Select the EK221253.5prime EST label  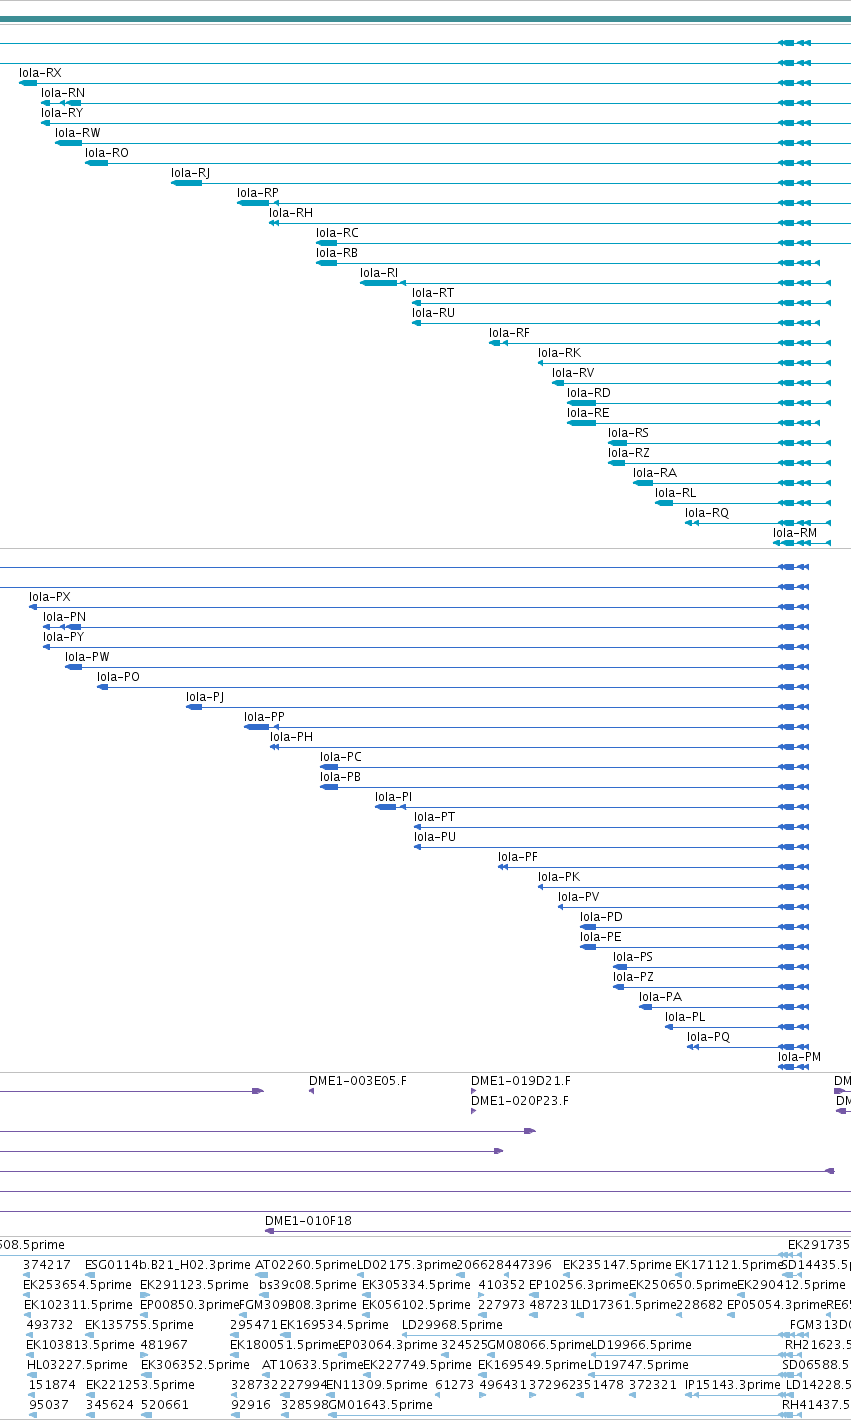(x=141, y=1385)
